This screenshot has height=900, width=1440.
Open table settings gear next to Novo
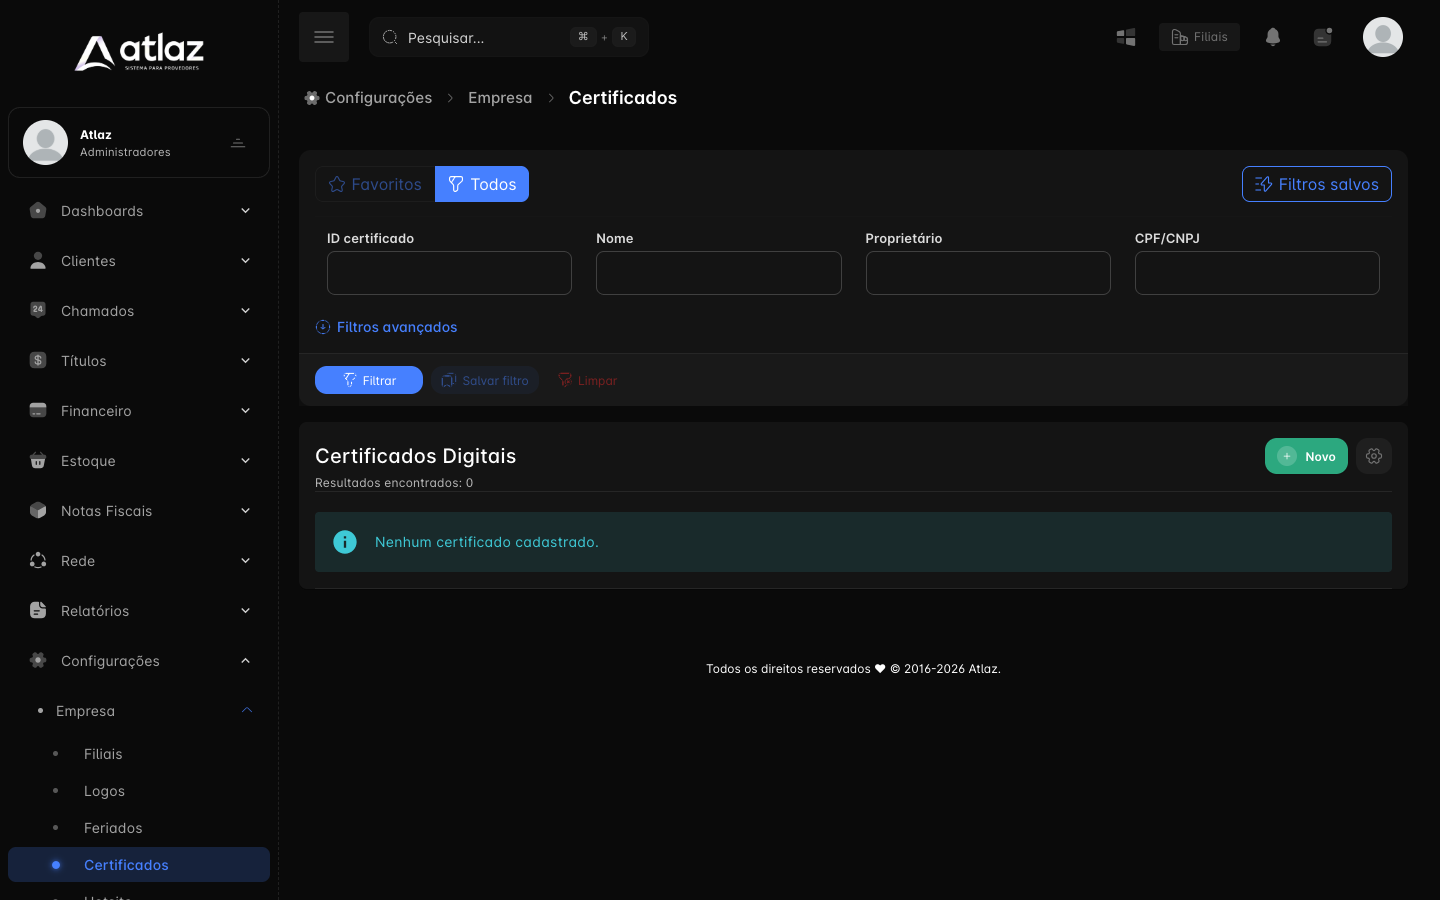point(1374,456)
